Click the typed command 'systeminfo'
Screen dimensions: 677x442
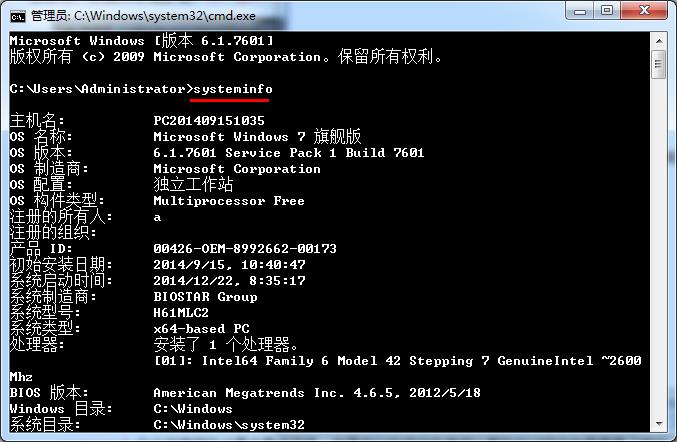point(233,89)
